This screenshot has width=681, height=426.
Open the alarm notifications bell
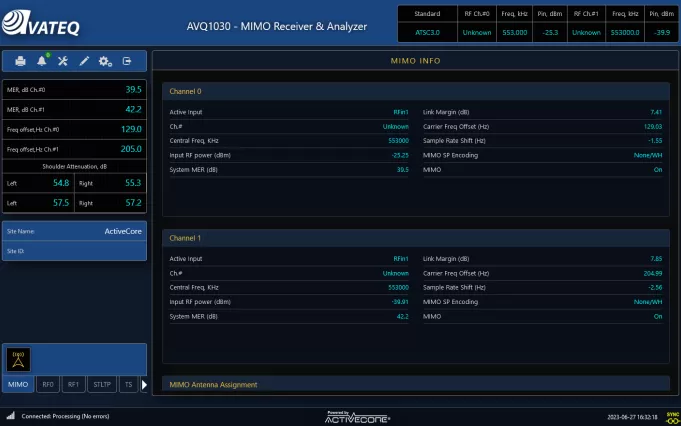point(42,61)
